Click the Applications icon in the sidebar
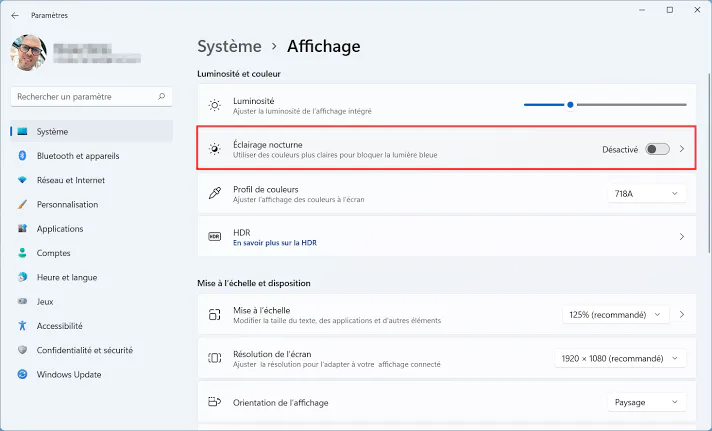712x431 pixels. (22, 228)
